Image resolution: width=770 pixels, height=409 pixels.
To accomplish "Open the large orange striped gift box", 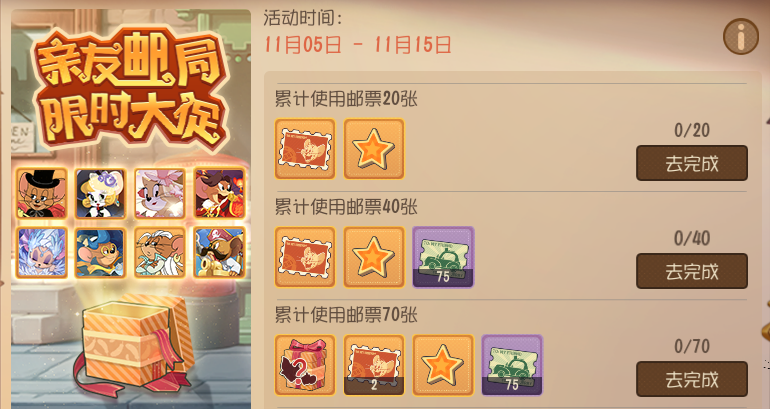I will (x=135, y=344).
